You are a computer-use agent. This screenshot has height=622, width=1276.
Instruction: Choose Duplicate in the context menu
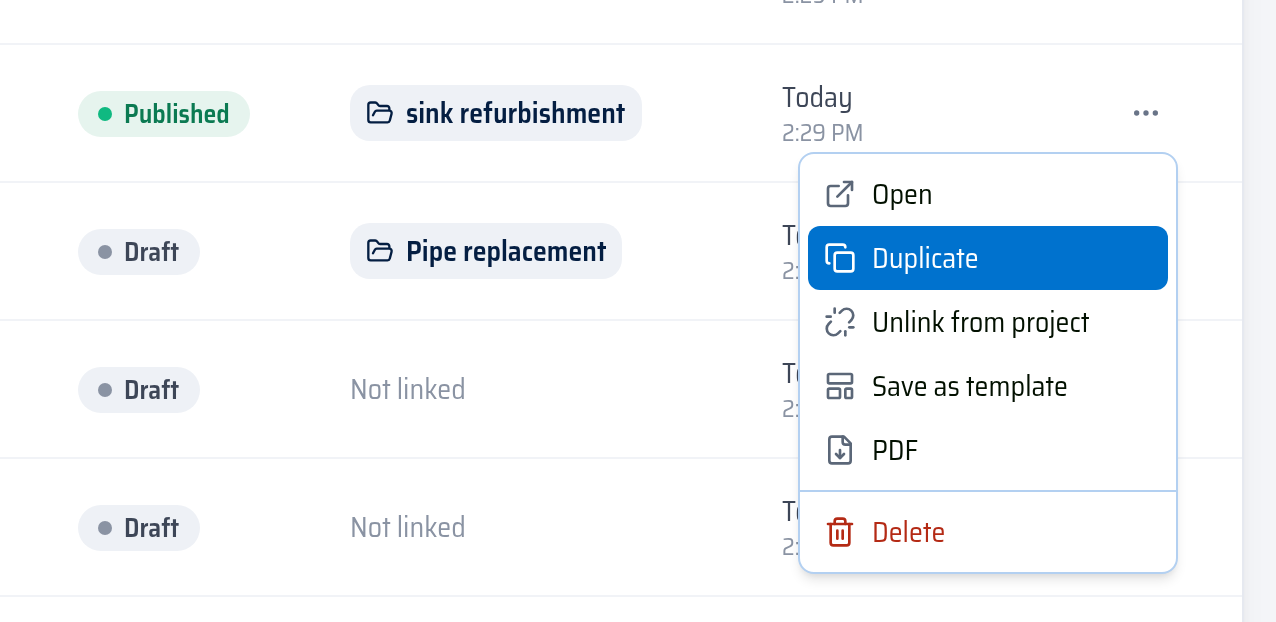click(988, 258)
